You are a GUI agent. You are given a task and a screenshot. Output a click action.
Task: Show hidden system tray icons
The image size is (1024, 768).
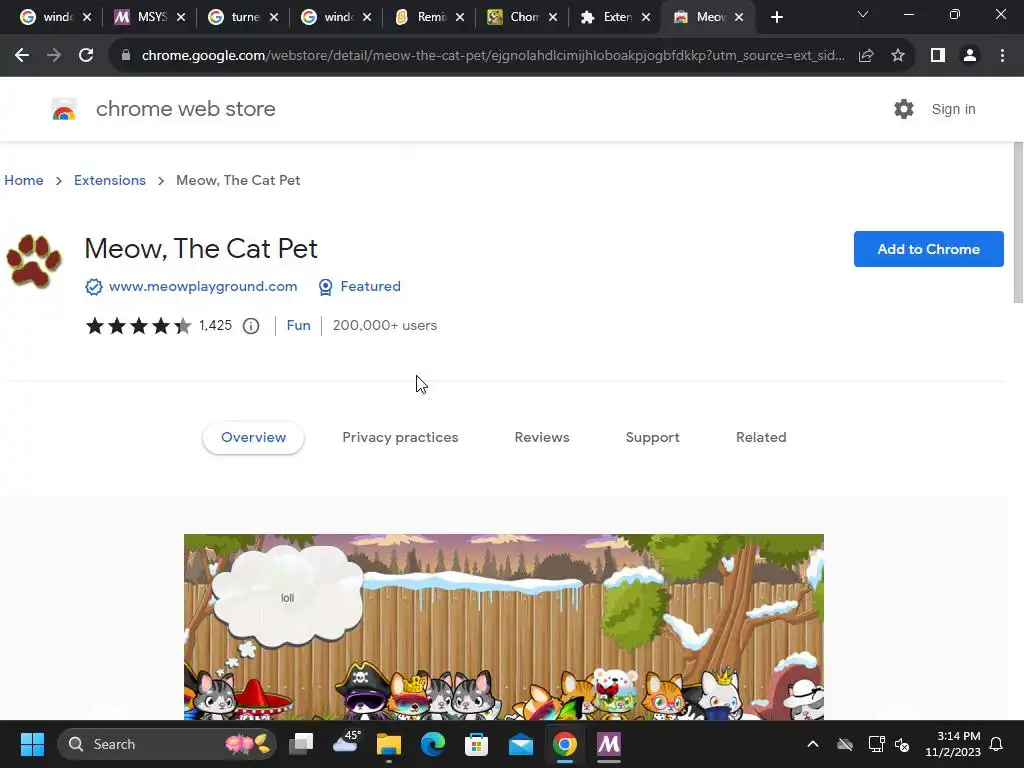tap(813, 744)
